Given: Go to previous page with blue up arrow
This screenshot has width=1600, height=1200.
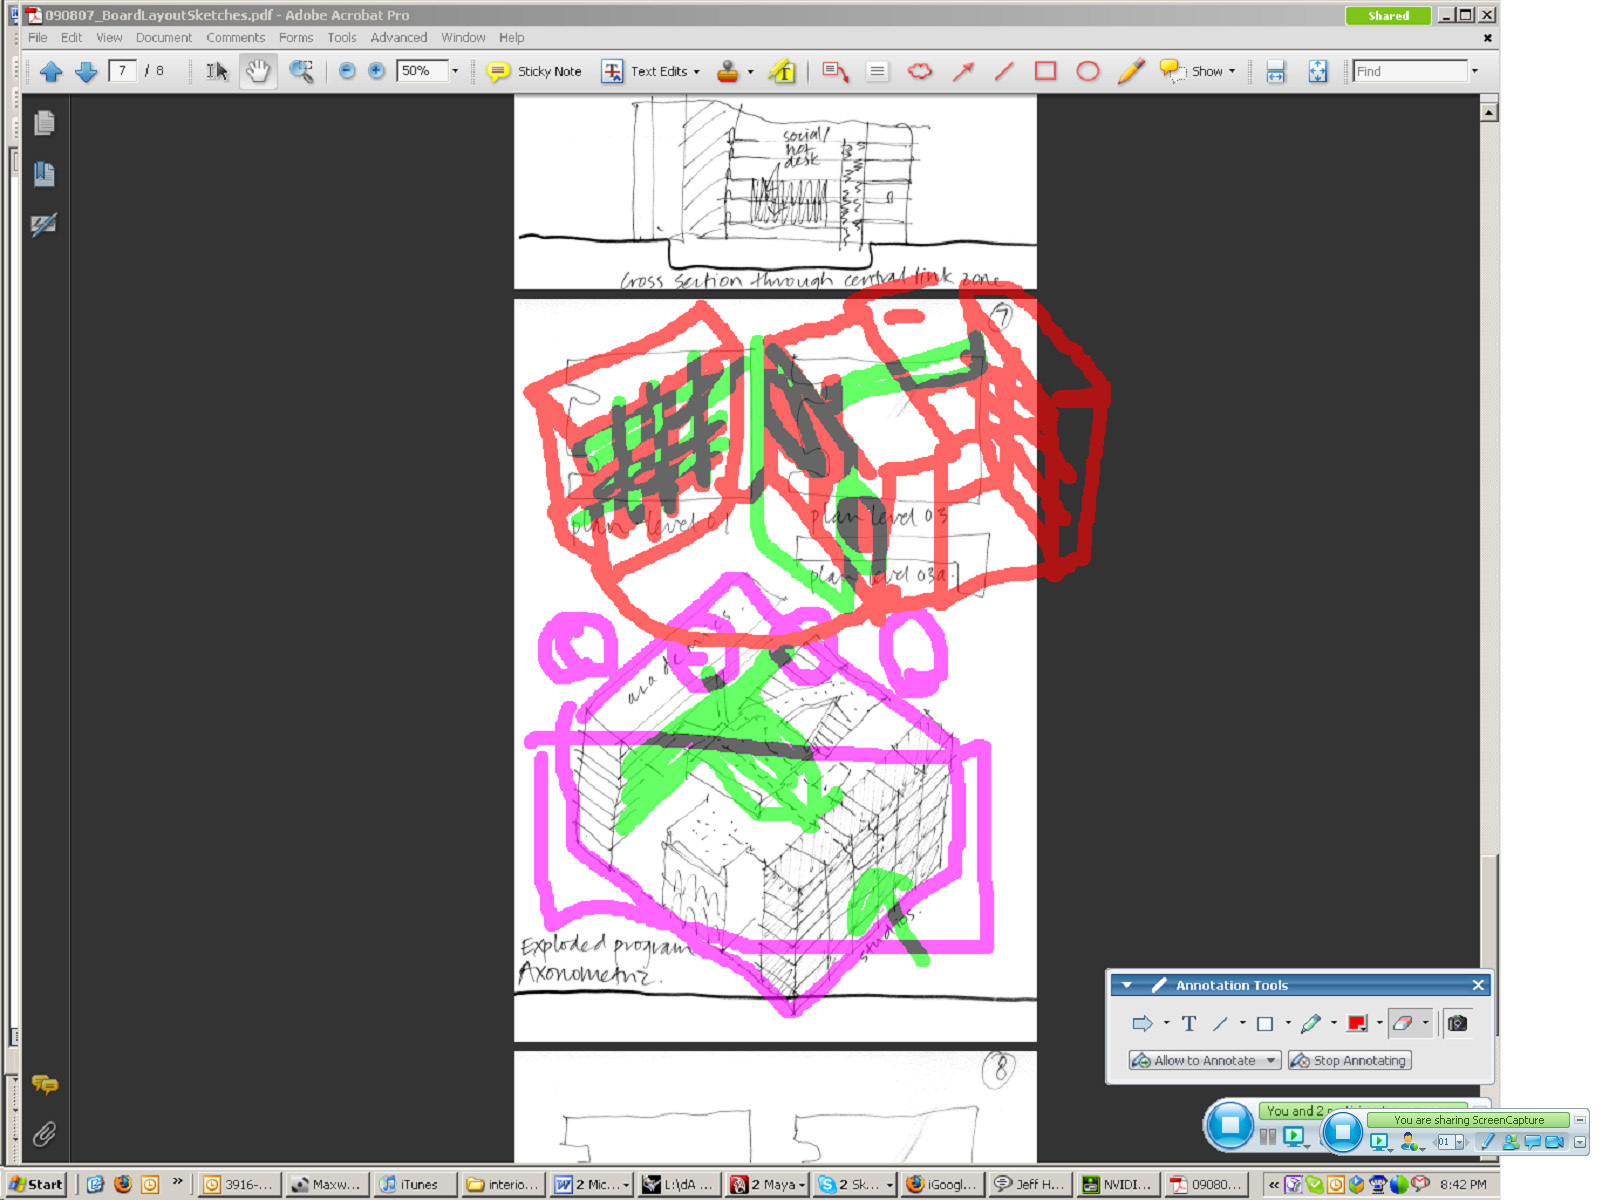Looking at the screenshot, I should tap(51, 71).
